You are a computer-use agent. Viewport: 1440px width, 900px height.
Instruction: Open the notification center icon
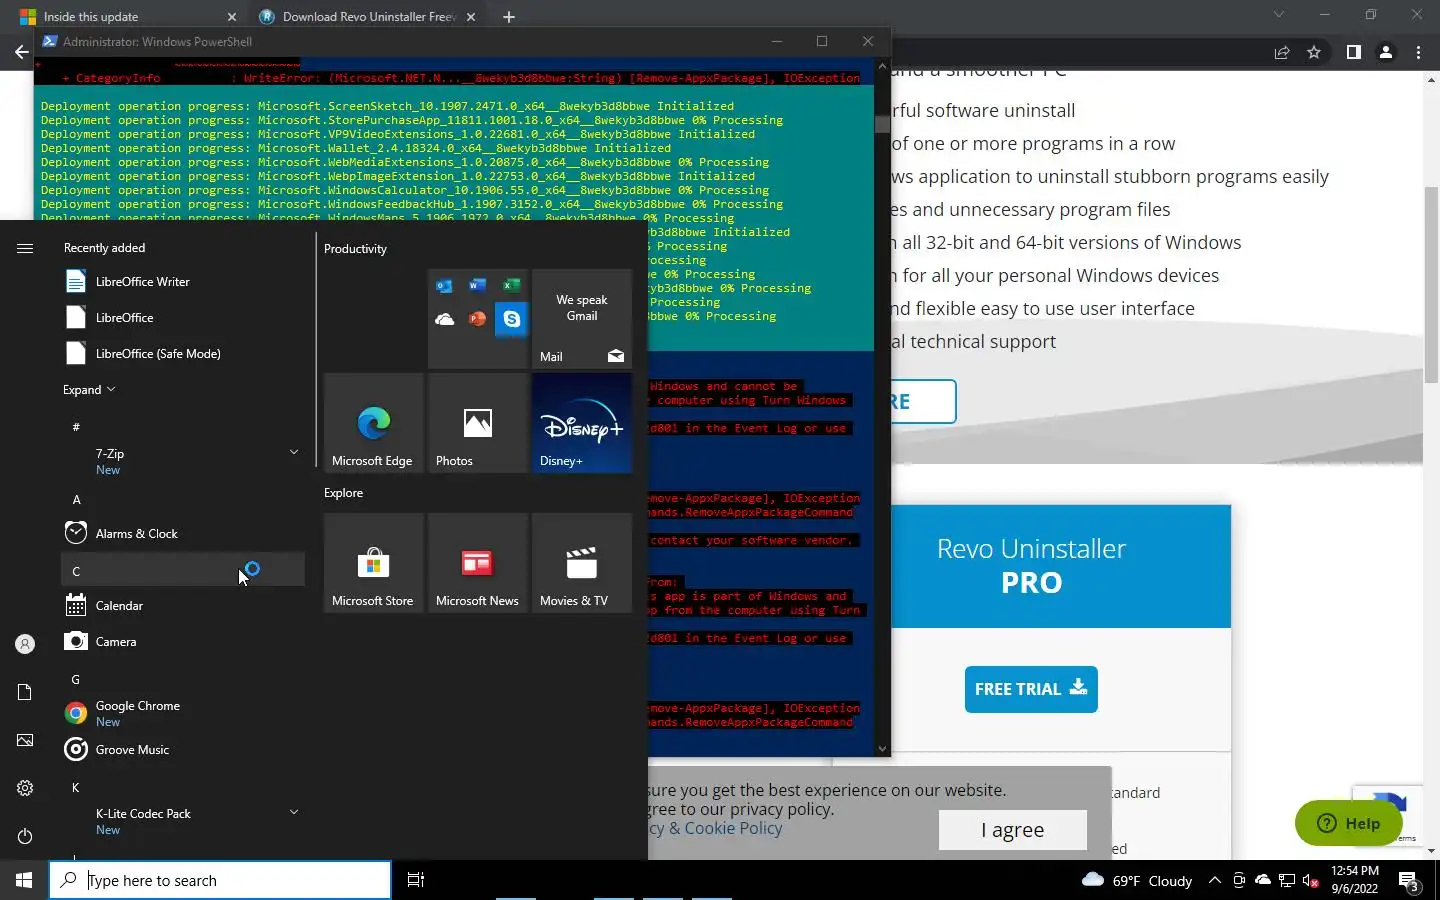click(x=1409, y=881)
